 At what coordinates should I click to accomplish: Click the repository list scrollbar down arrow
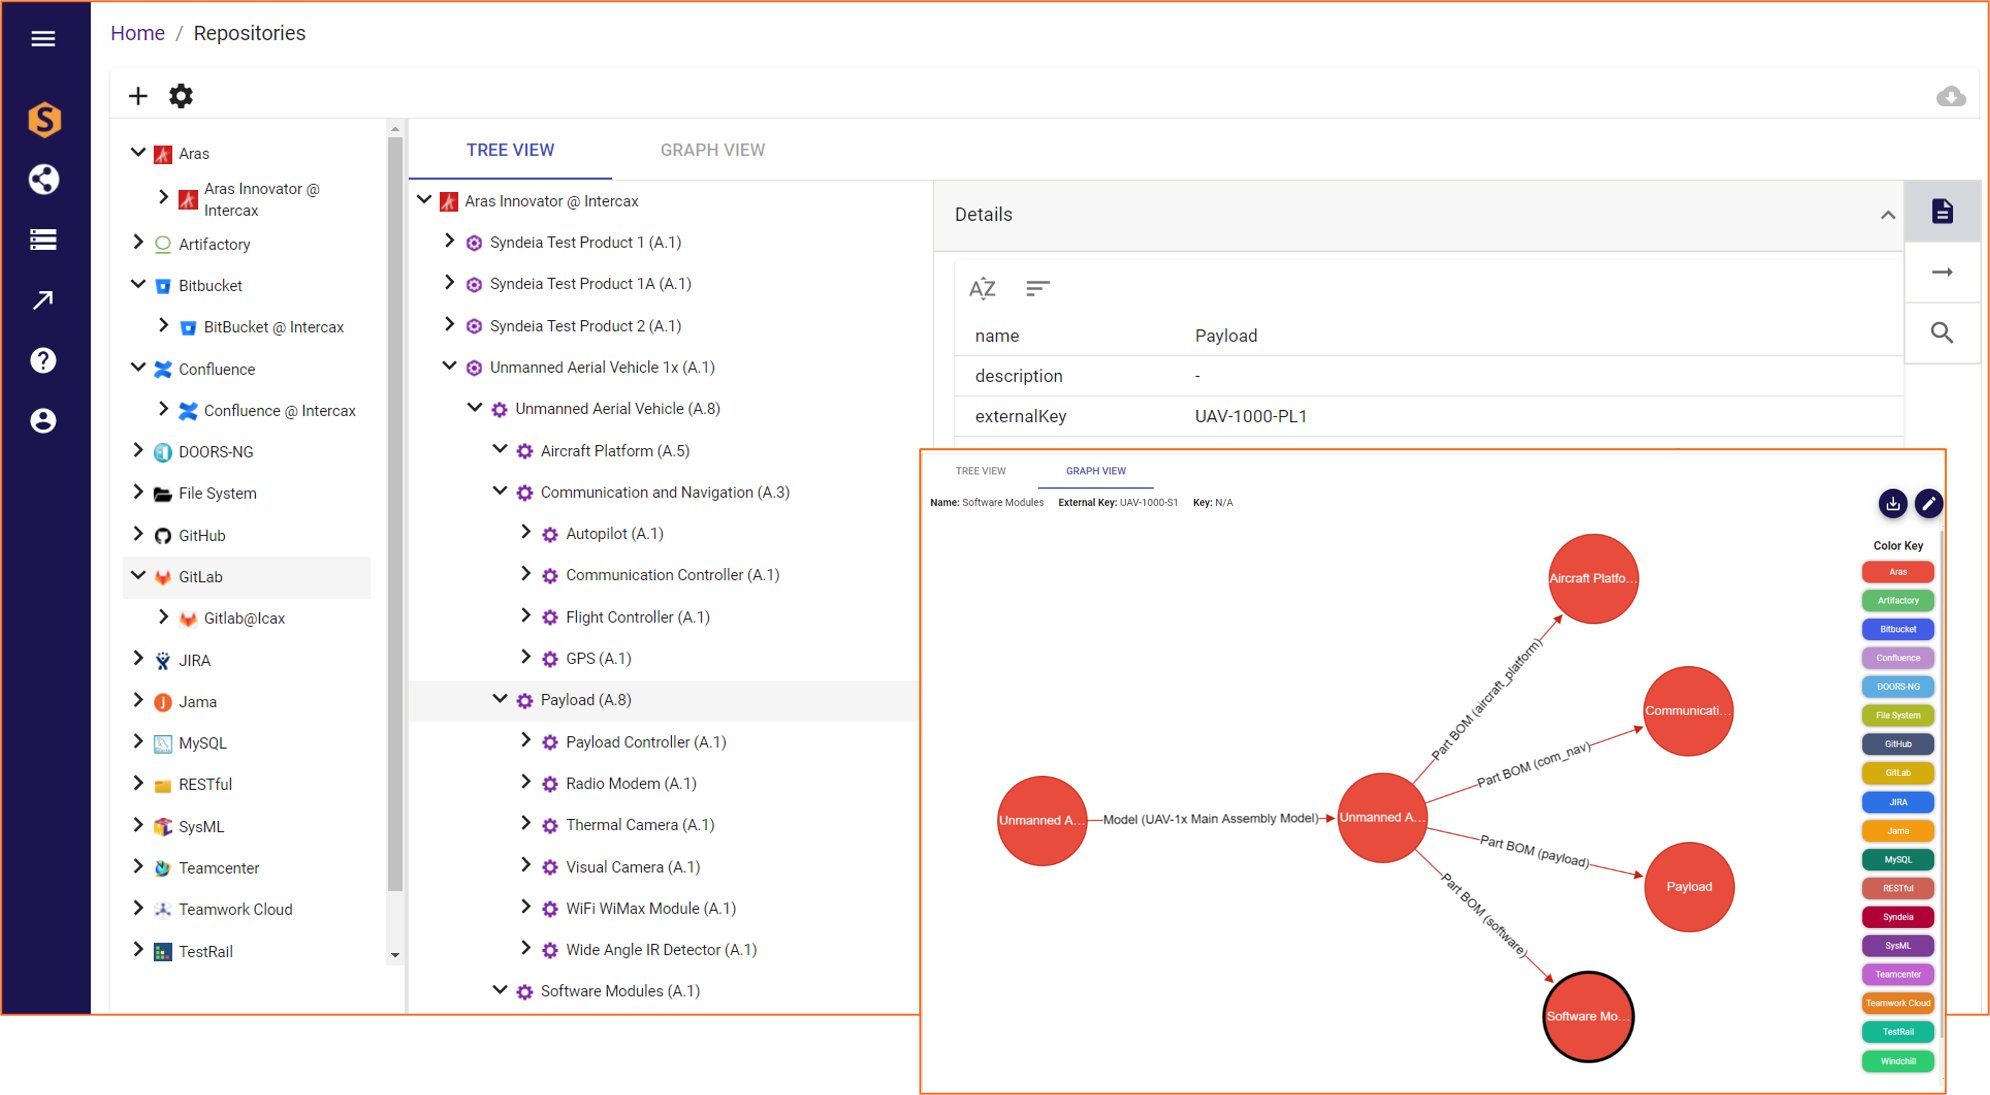click(x=395, y=955)
